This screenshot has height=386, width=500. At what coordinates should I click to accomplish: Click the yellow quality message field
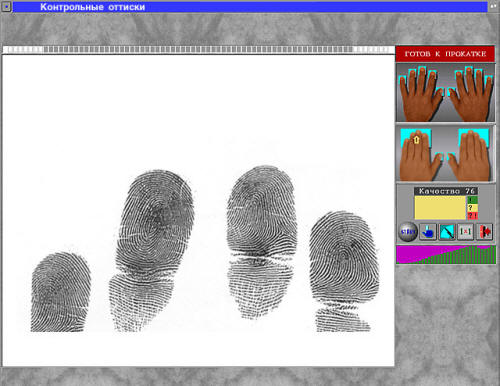click(x=440, y=208)
